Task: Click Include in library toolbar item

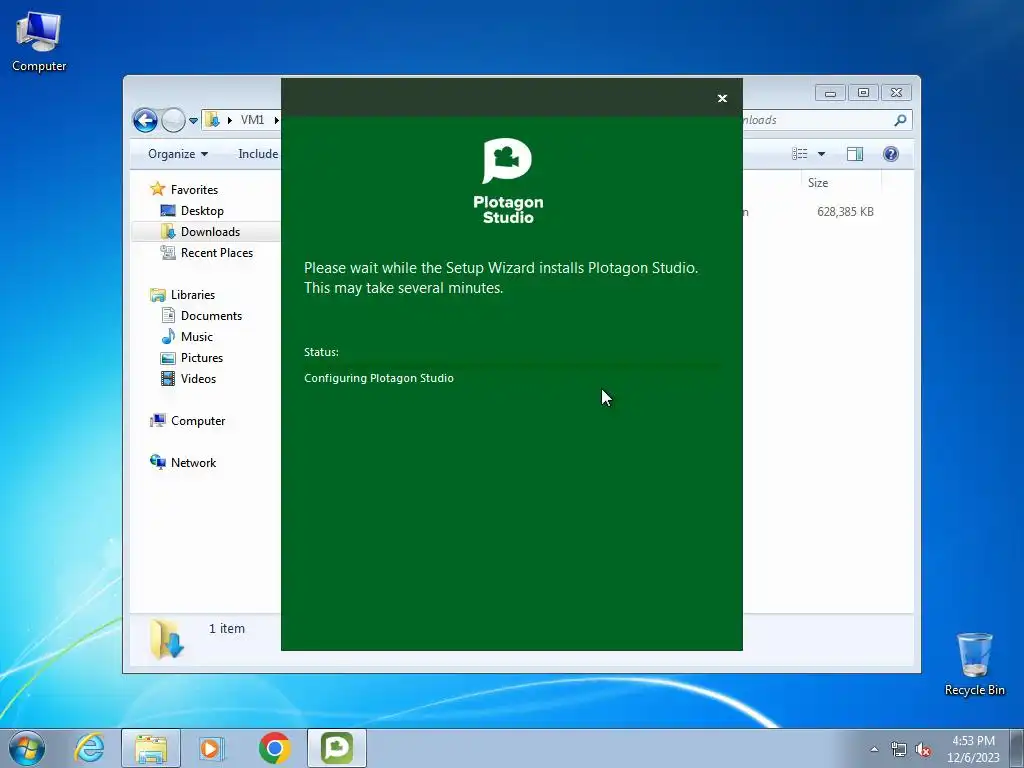Action: click(258, 154)
